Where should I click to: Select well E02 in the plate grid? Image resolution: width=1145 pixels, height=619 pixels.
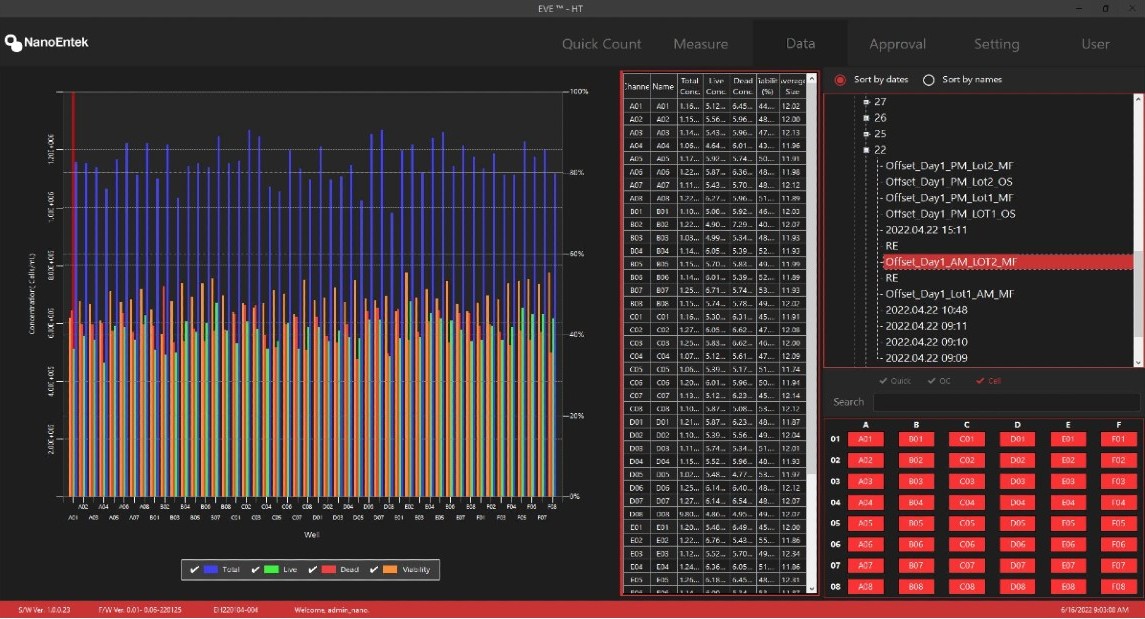click(x=1068, y=461)
